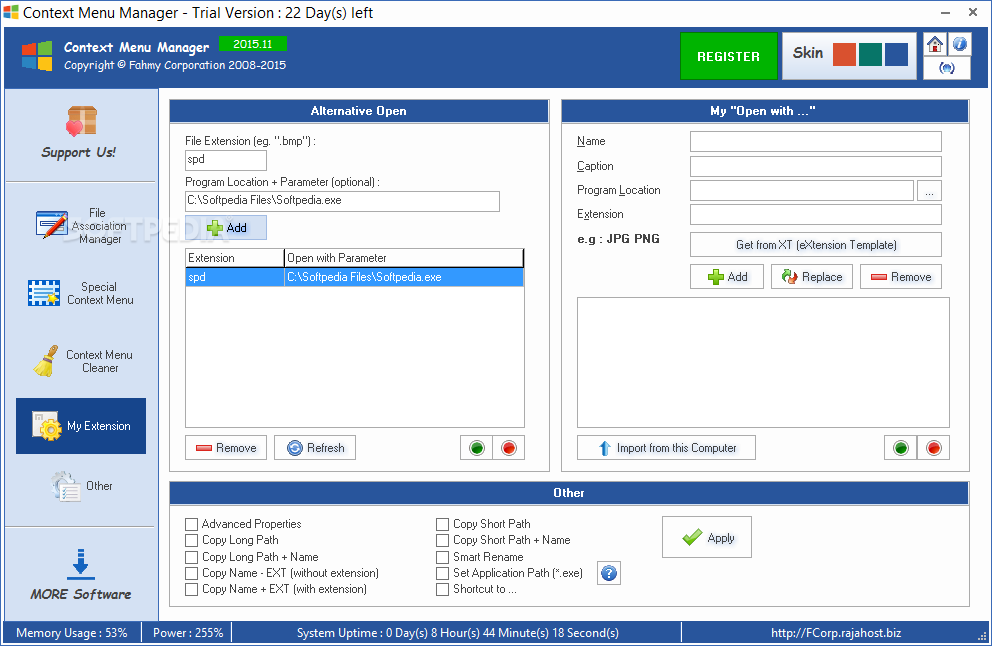Add the alternative open entry

click(x=226, y=228)
